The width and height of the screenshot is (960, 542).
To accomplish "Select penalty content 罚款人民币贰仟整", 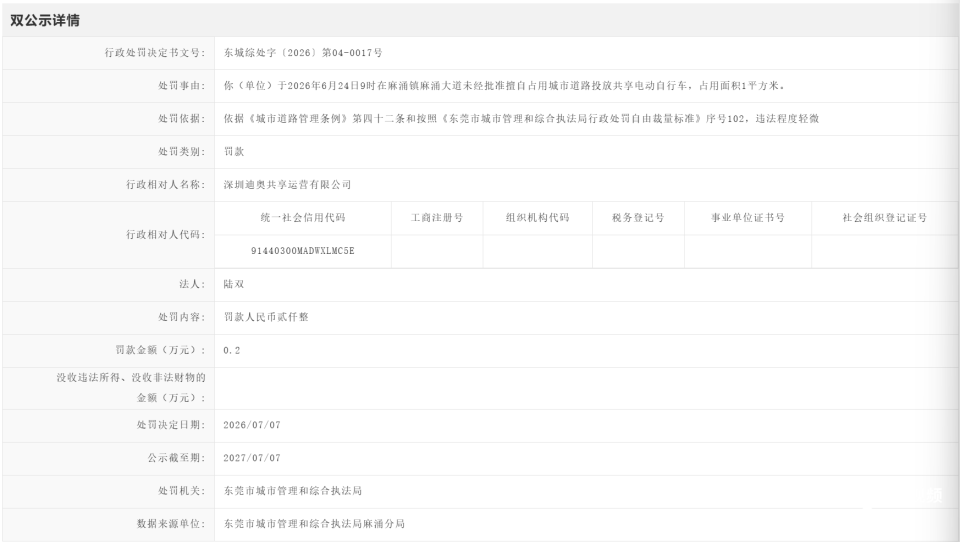I will [x=266, y=317].
